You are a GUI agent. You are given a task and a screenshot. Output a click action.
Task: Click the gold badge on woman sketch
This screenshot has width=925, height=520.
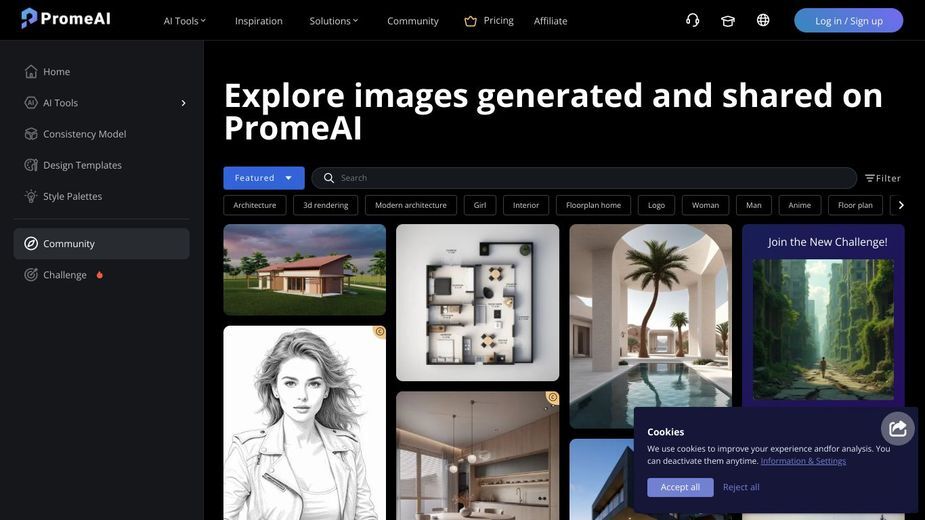point(380,332)
